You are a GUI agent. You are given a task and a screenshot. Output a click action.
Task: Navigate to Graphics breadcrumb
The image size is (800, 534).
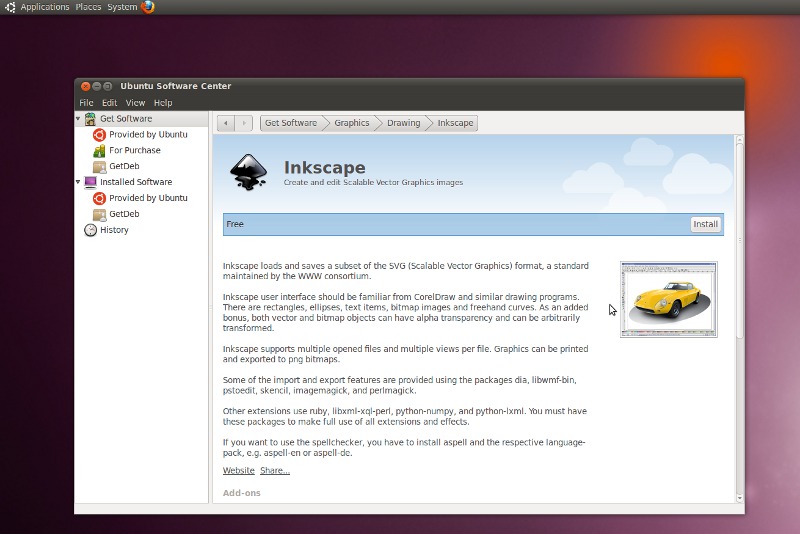click(352, 123)
